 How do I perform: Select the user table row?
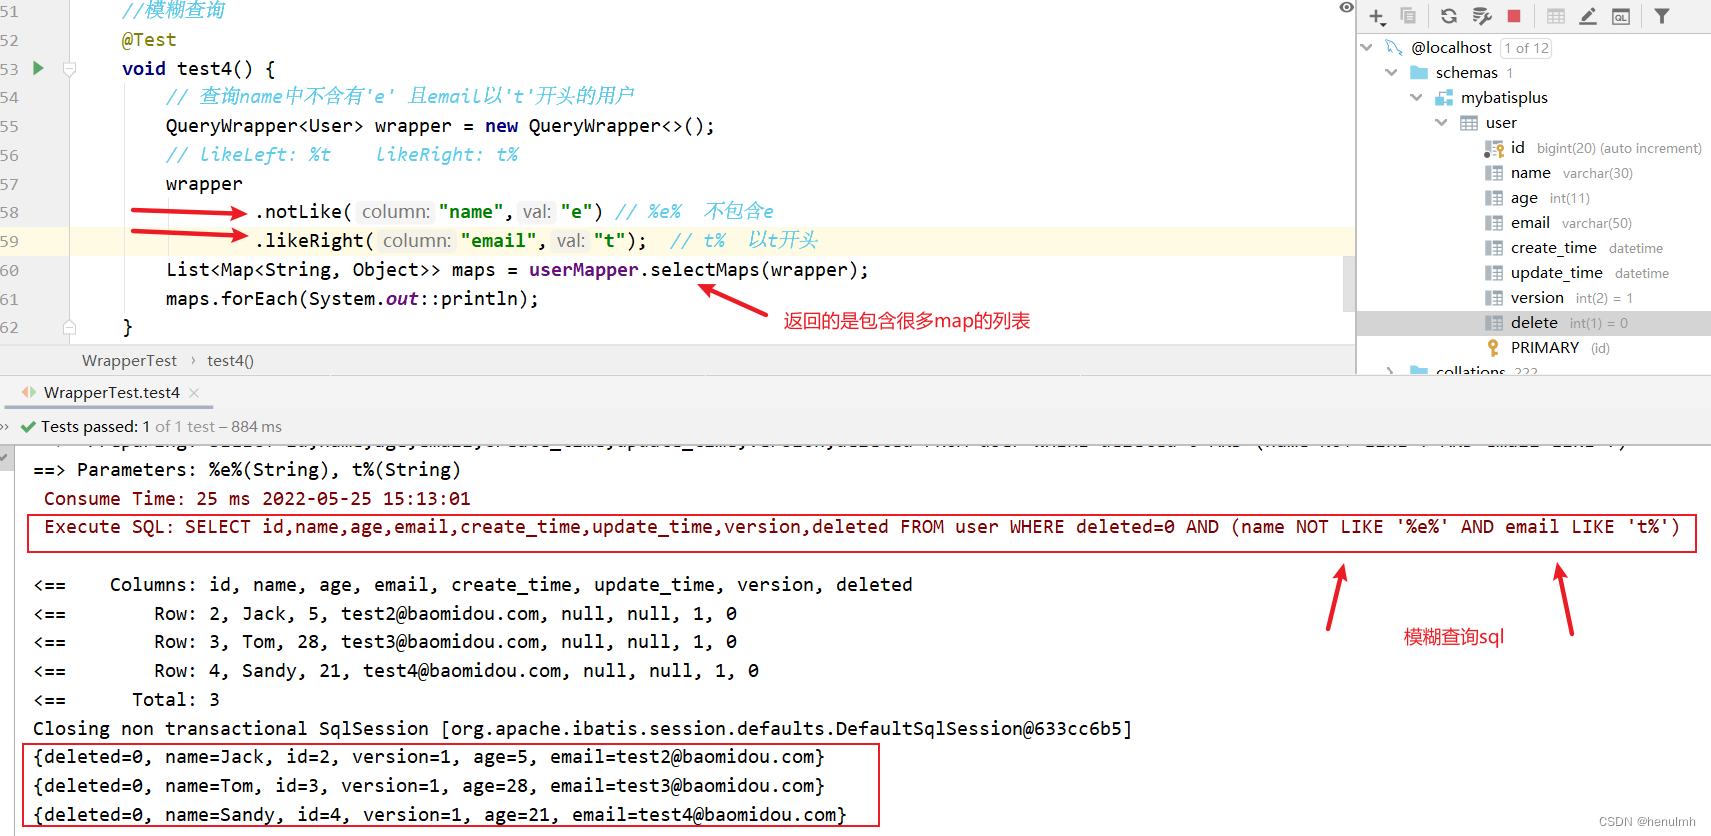pyautogui.click(x=1533, y=122)
